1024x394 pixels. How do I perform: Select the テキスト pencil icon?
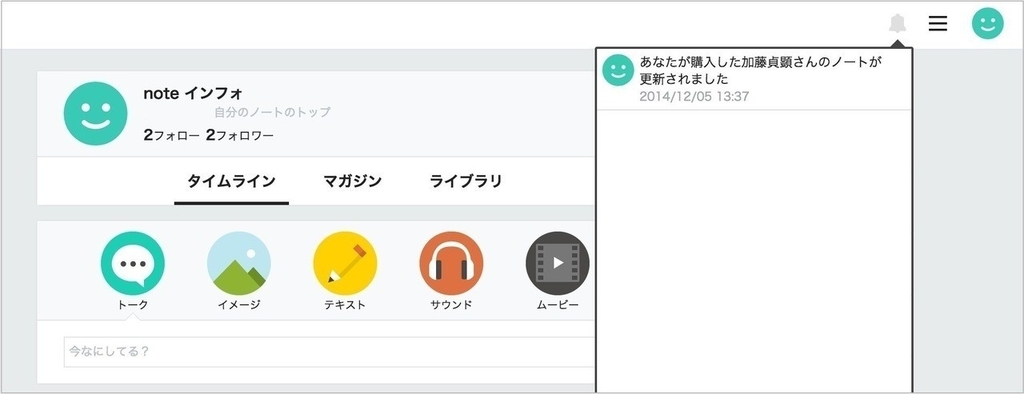coord(345,263)
